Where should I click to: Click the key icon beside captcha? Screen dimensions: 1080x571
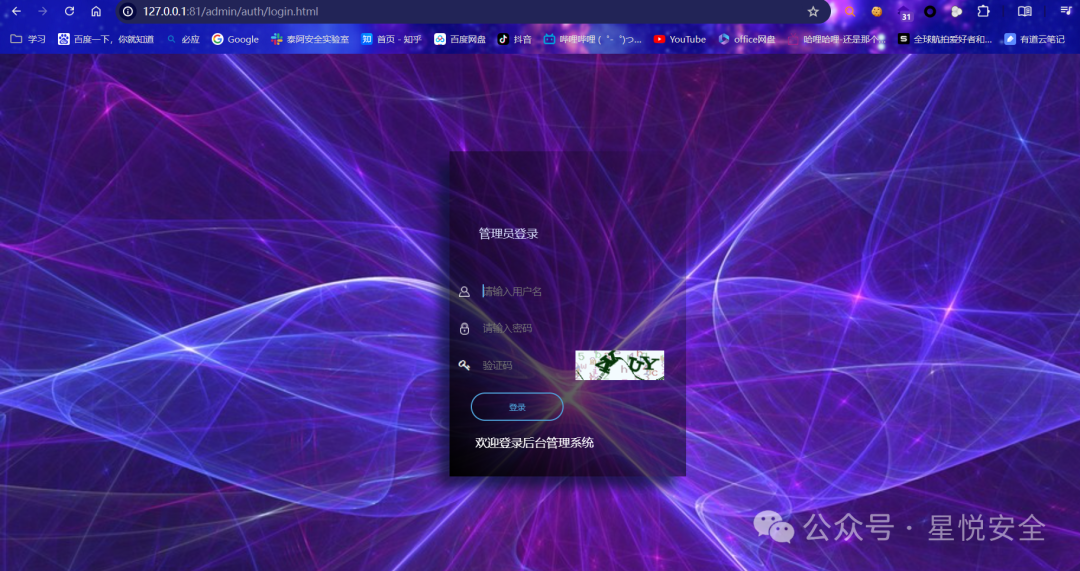point(464,365)
